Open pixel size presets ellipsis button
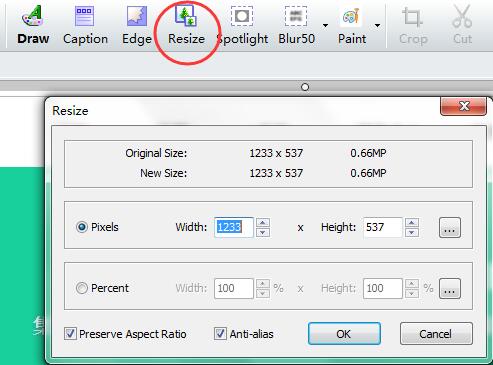This screenshot has height=365, width=493. coord(450,228)
